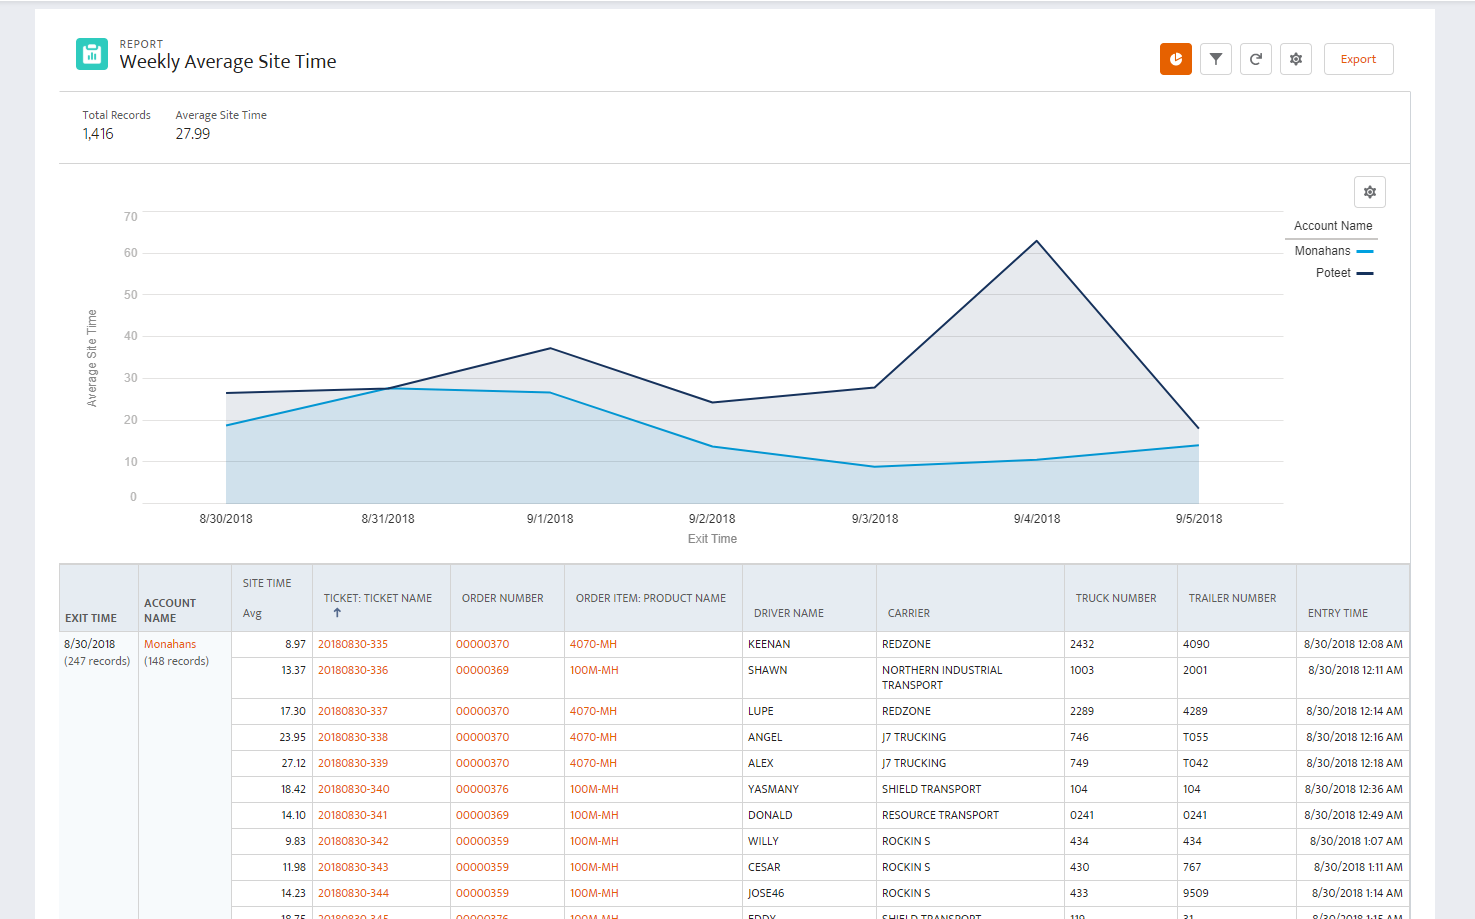
Task: Open ticket 20180830-340
Action: point(353,789)
